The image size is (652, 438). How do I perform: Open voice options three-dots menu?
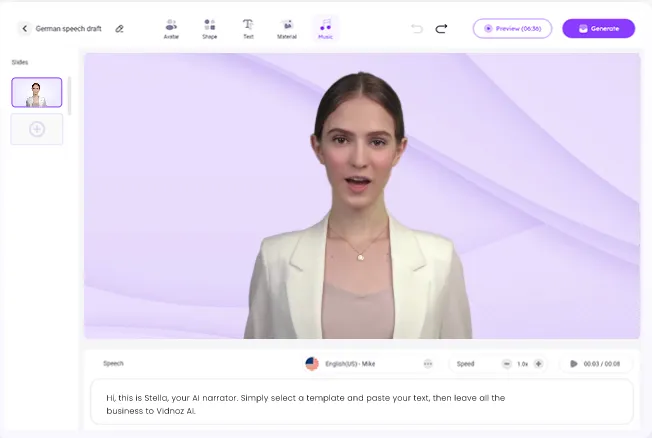pyautogui.click(x=428, y=364)
